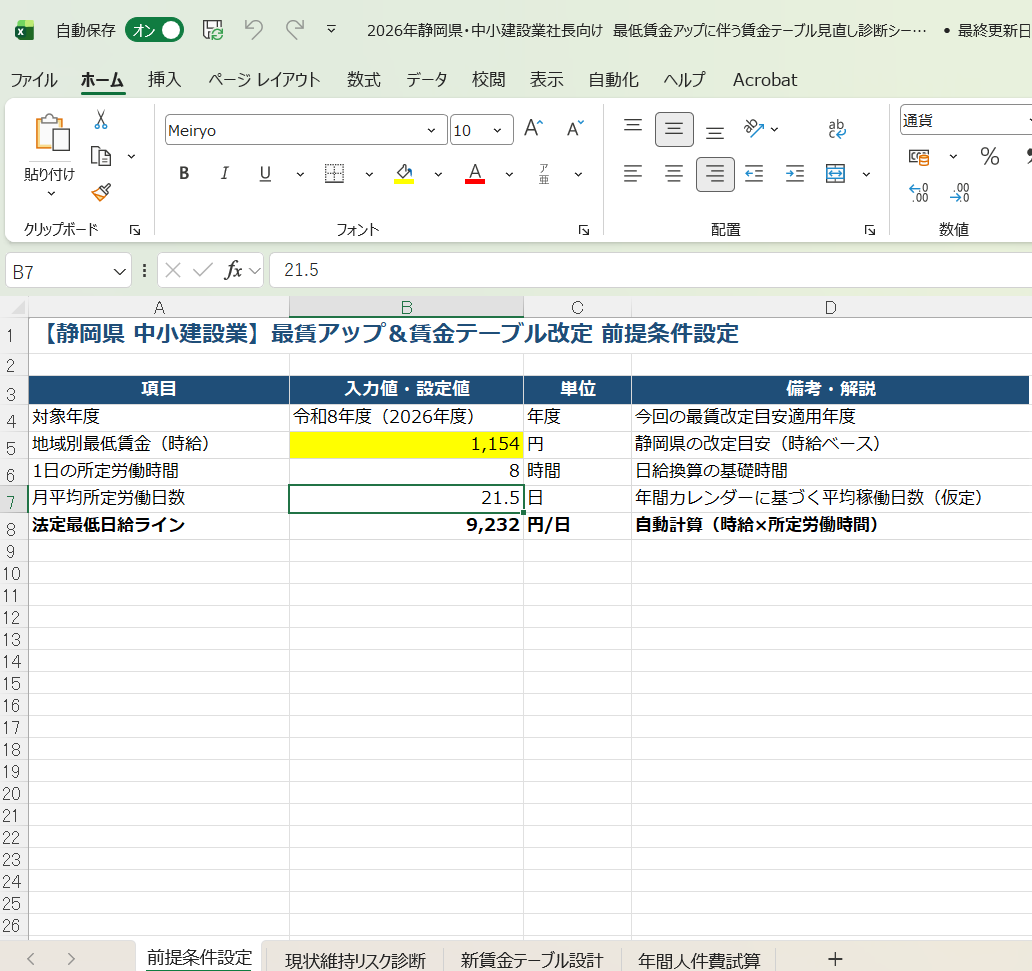This screenshot has height=971, width=1032.
Task: Open the Customize Quick Access Toolbar dropdown
Action: tap(332, 30)
